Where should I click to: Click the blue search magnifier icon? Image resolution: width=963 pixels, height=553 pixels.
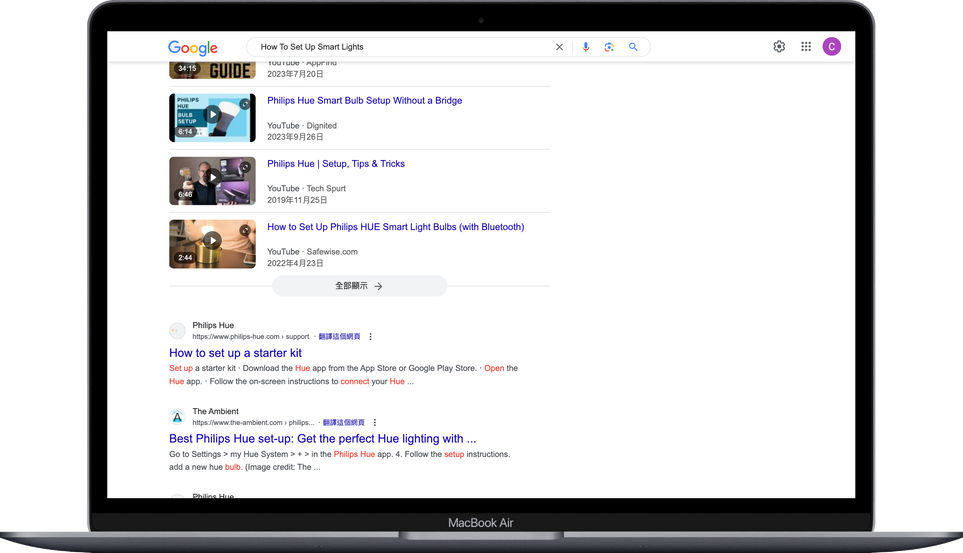(633, 47)
